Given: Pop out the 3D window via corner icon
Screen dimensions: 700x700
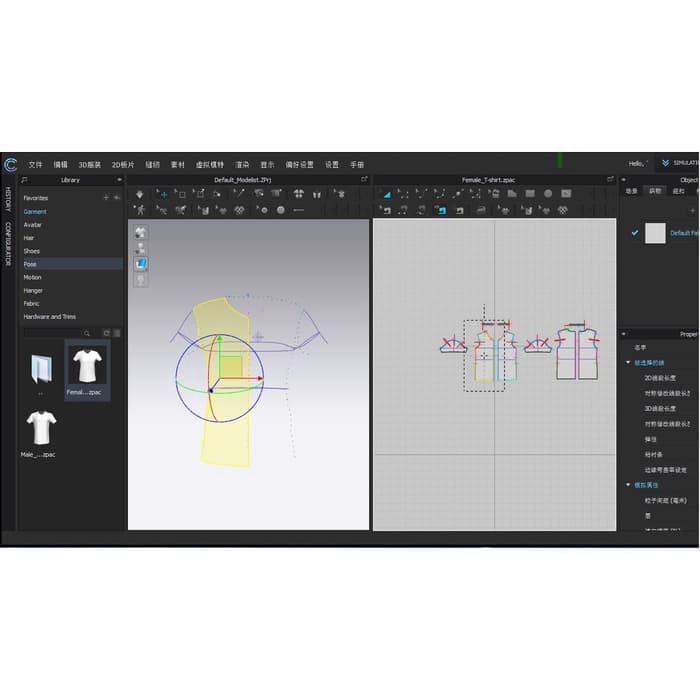Looking at the screenshot, I should (364, 179).
